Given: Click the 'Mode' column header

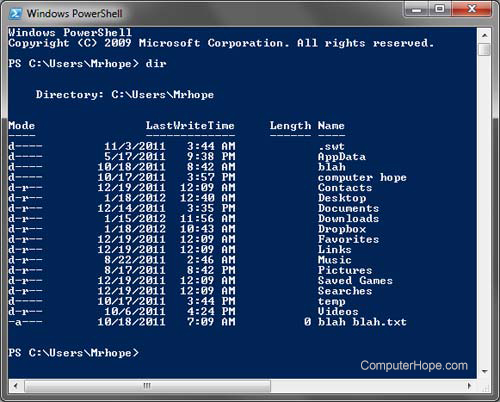Looking at the screenshot, I should pyautogui.click(x=22, y=126).
